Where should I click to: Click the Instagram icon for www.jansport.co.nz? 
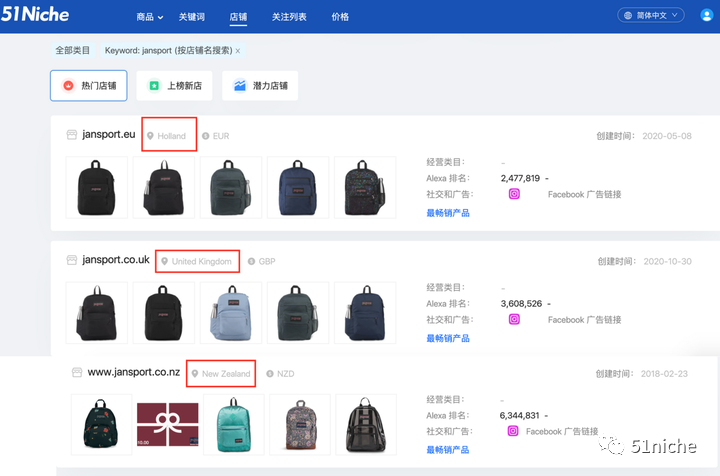513,431
